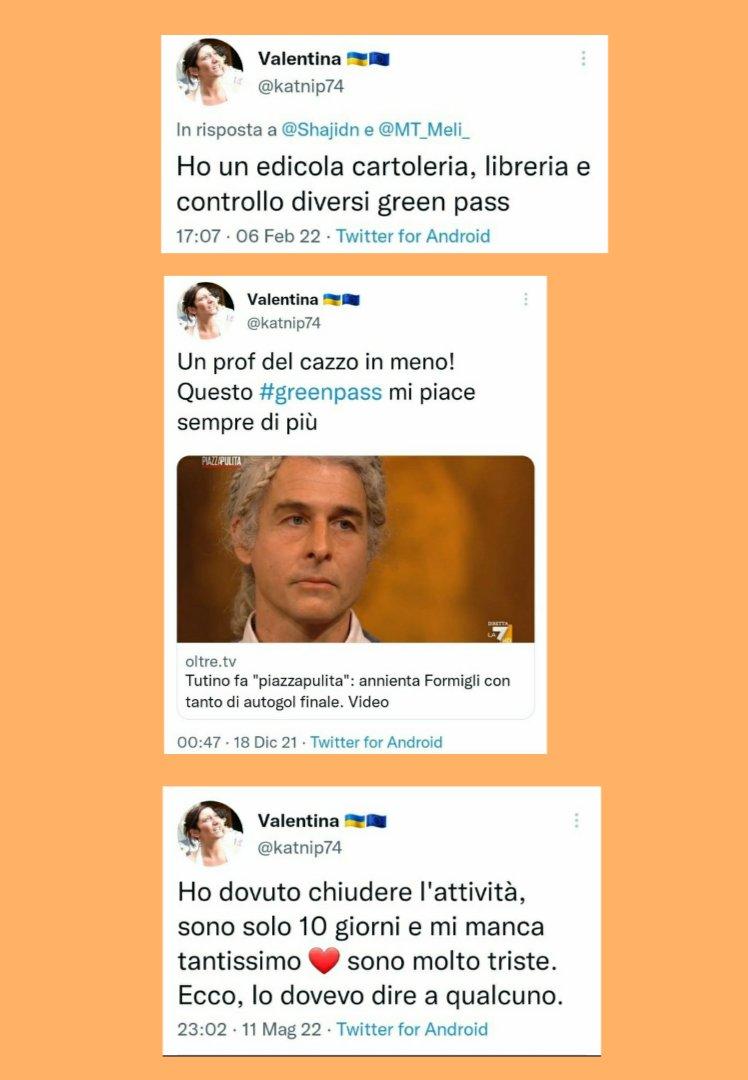
Task: Click 'Twitter for Android' in second tweet
Action: pyautogui.click(x=376, y=742)
